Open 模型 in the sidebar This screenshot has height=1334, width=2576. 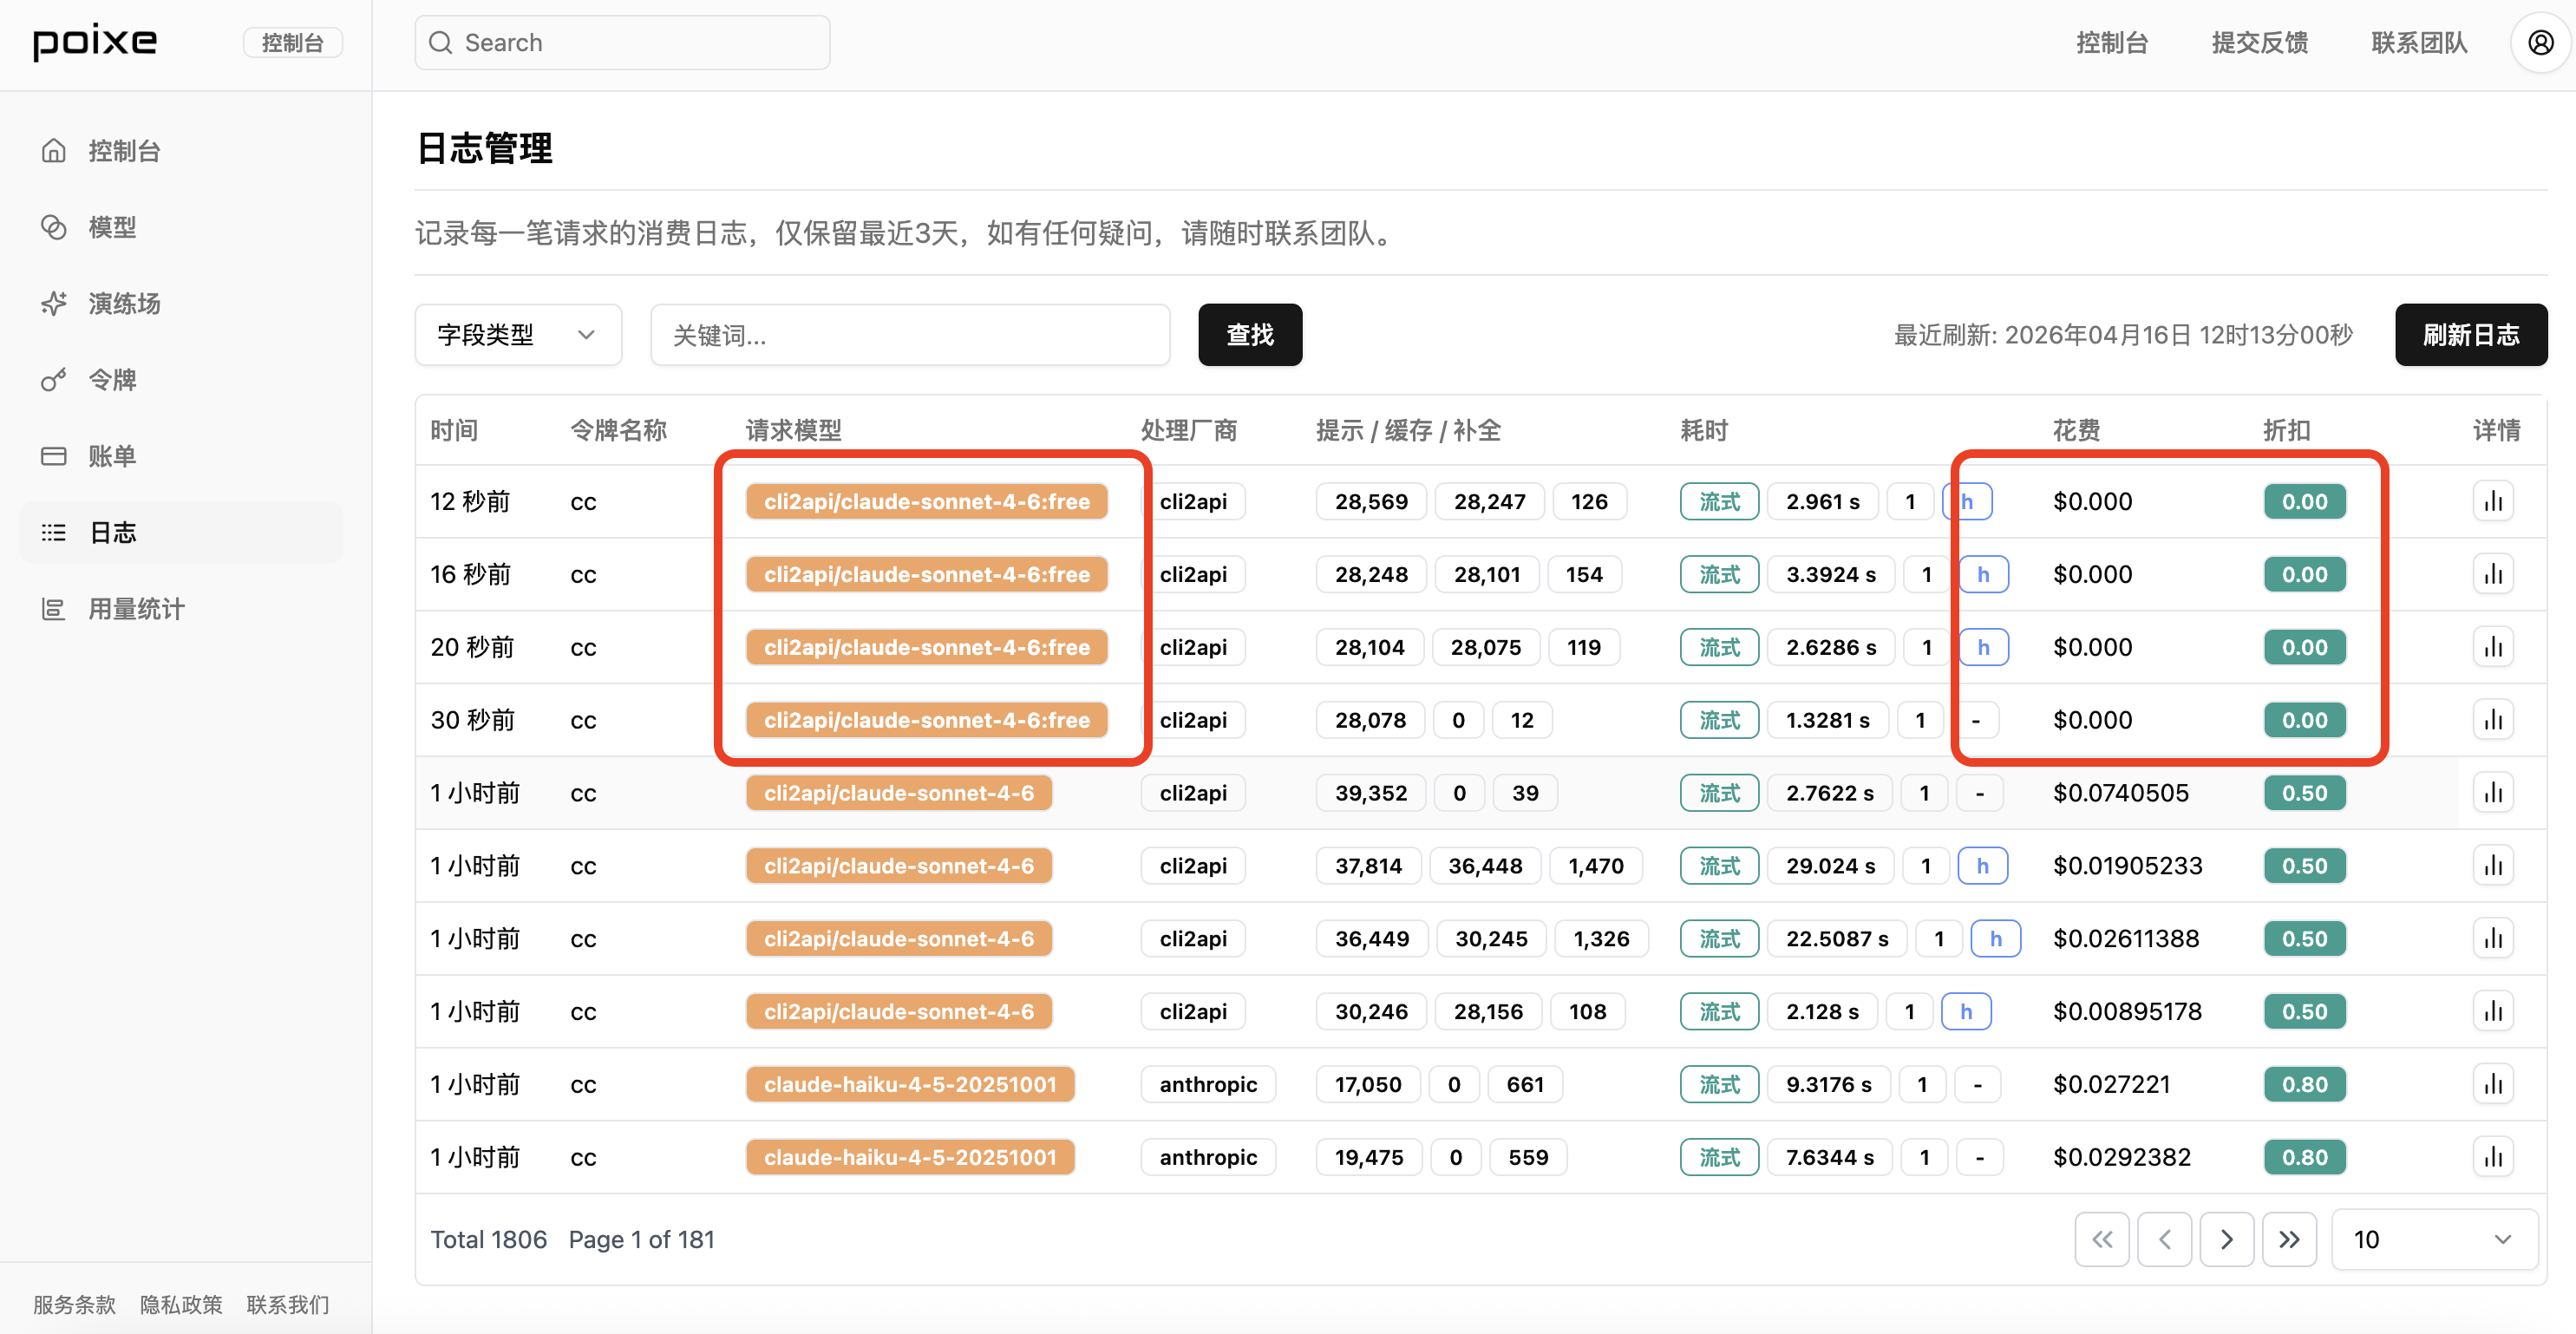(112, 227)
